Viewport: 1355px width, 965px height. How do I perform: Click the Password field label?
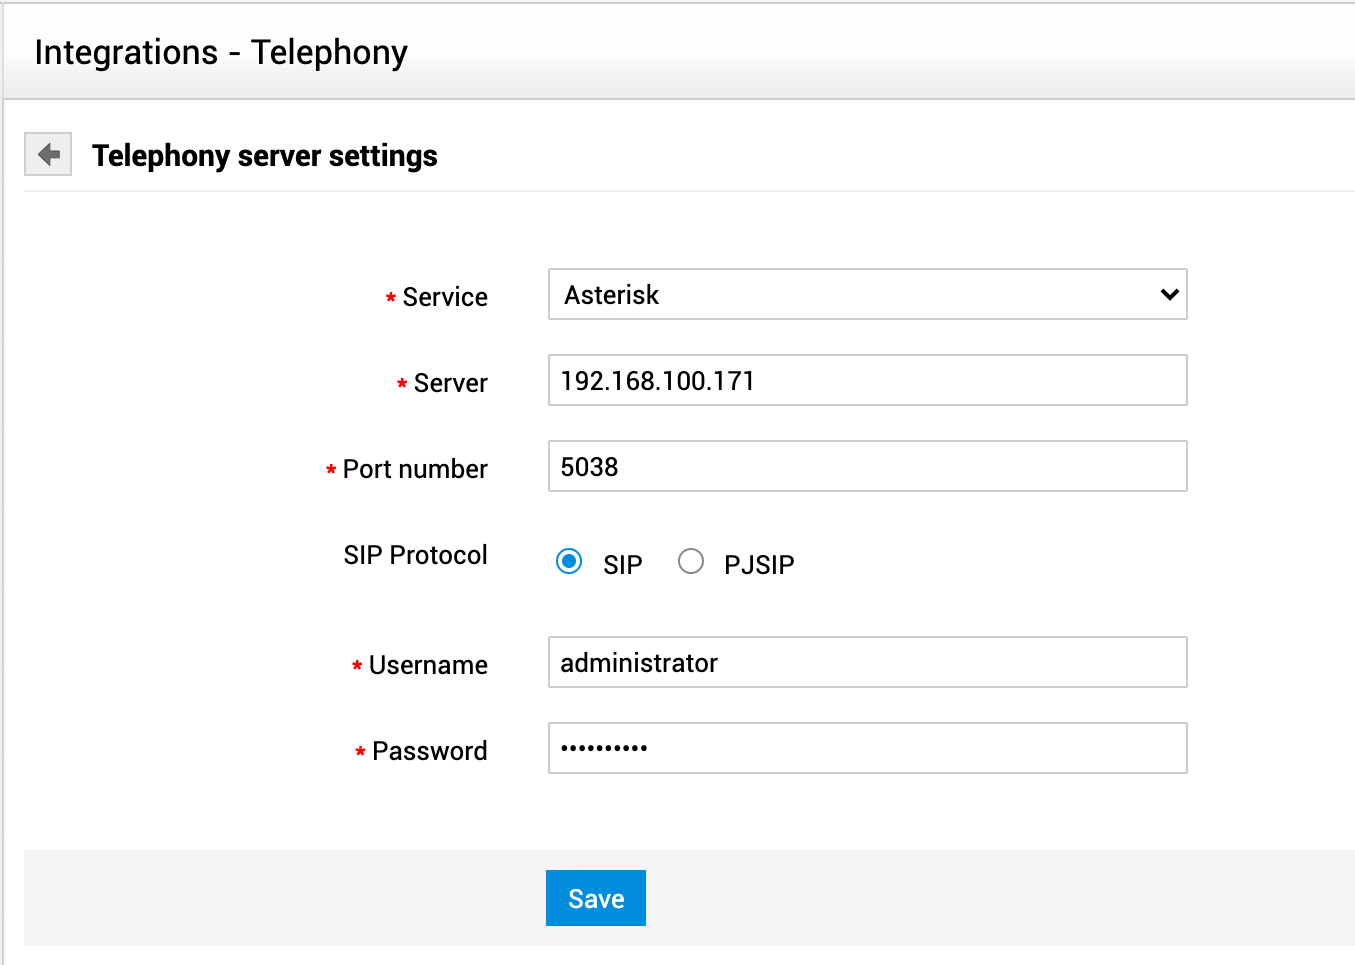pos(429,751)
